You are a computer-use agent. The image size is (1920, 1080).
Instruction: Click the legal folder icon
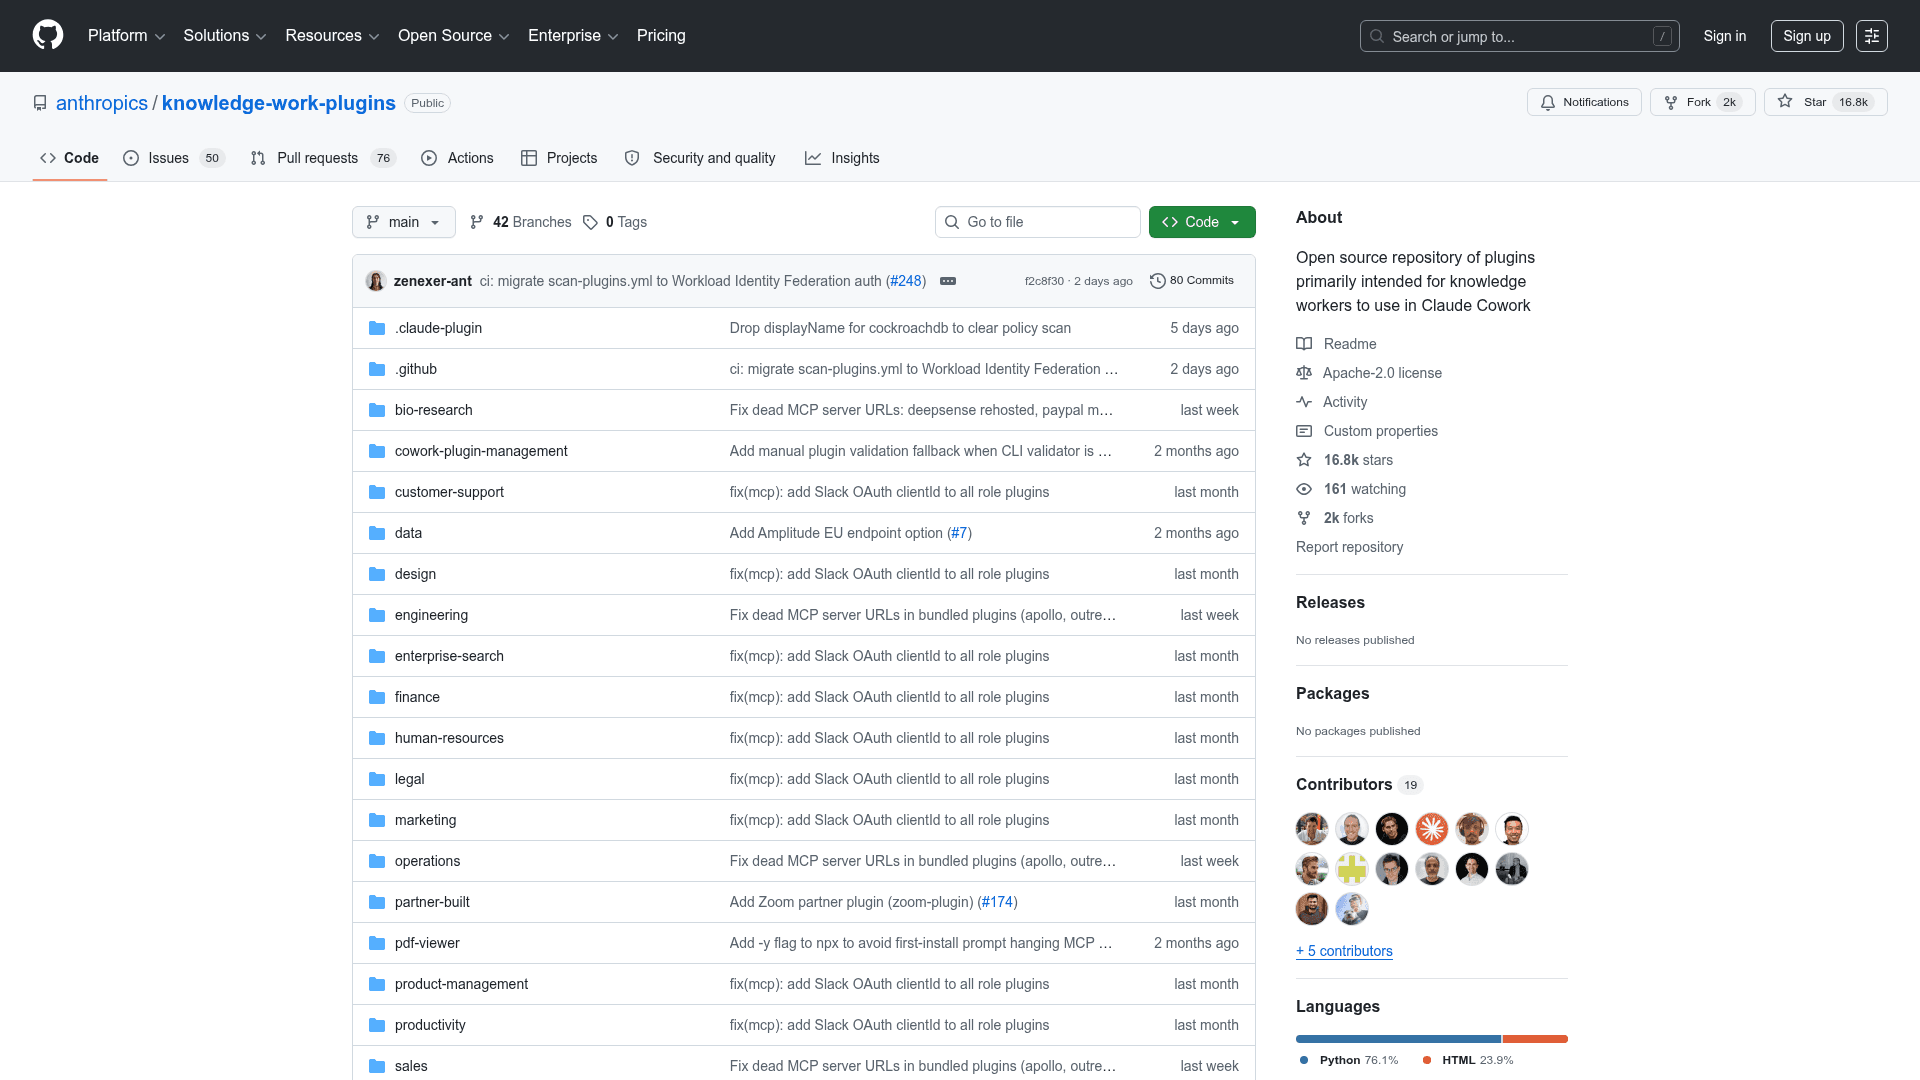(377, 779)
